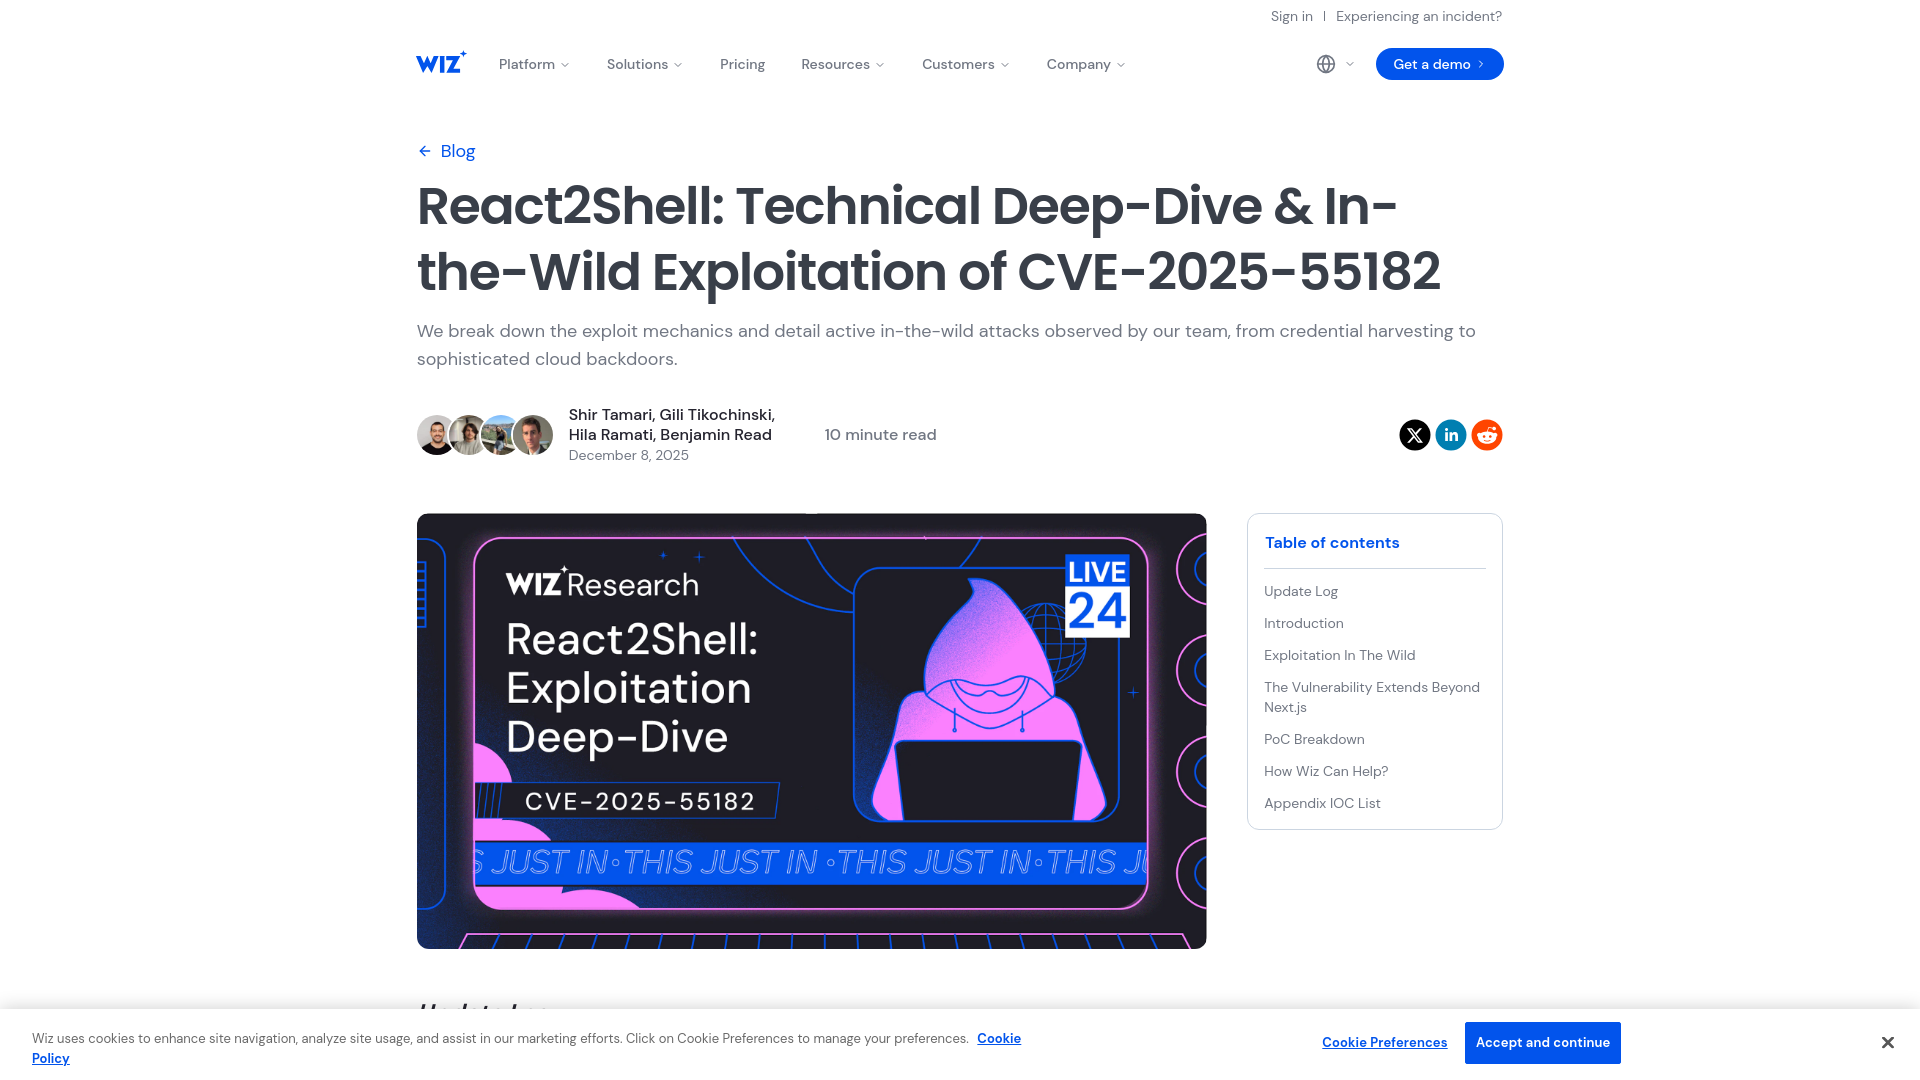The image size is (1920, 1080).
Task: Click the Wiz logo
Action: pyautogui.click(x=440, y=62)
